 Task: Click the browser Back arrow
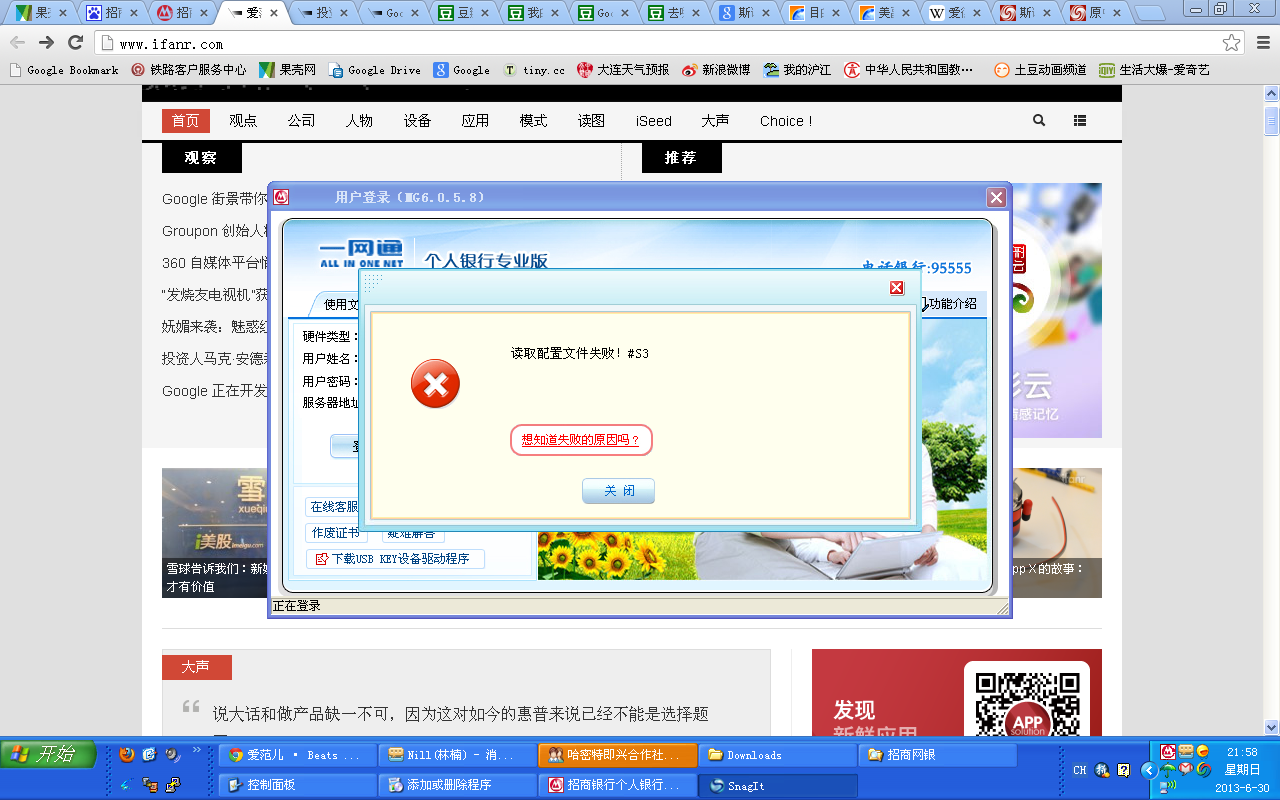tap(18, 43)
